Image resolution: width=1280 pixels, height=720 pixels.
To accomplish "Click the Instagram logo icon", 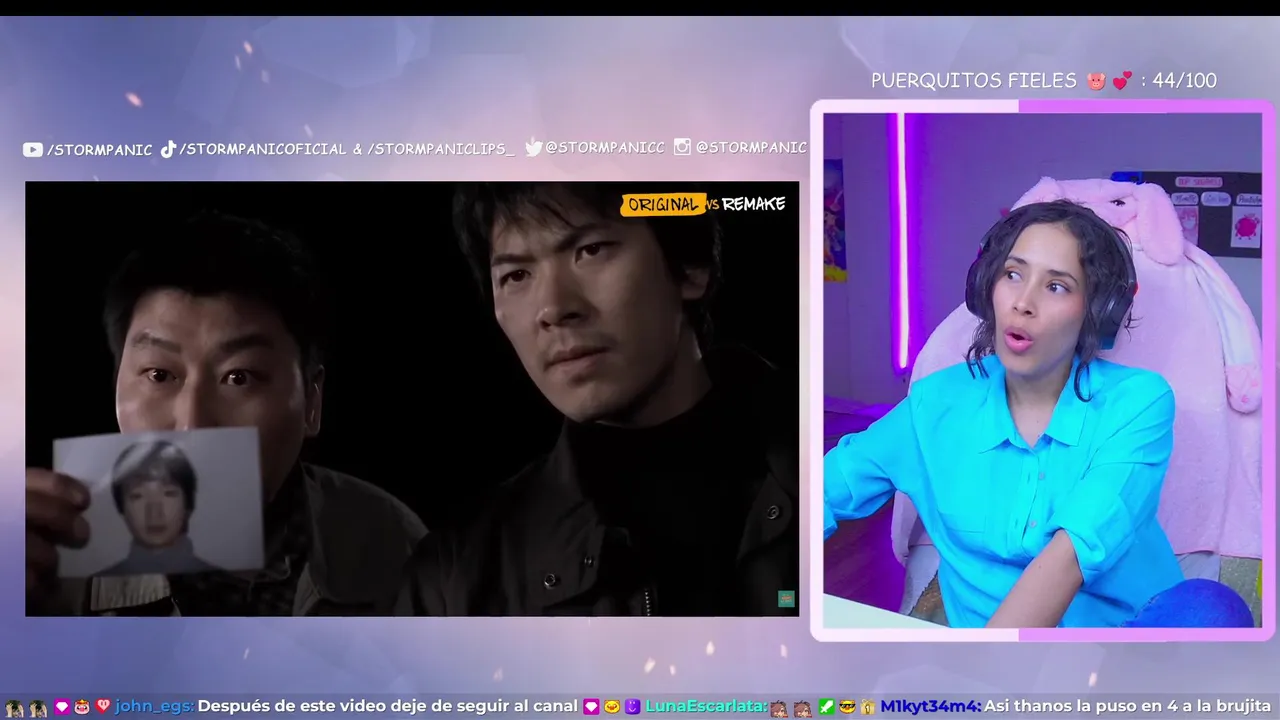I will 682,147.
